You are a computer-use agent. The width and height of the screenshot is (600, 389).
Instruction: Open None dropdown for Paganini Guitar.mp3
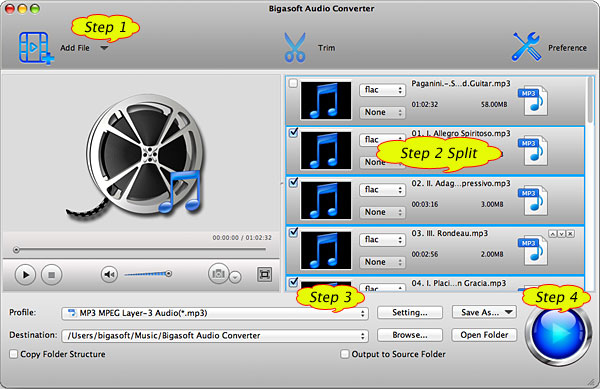382,112
